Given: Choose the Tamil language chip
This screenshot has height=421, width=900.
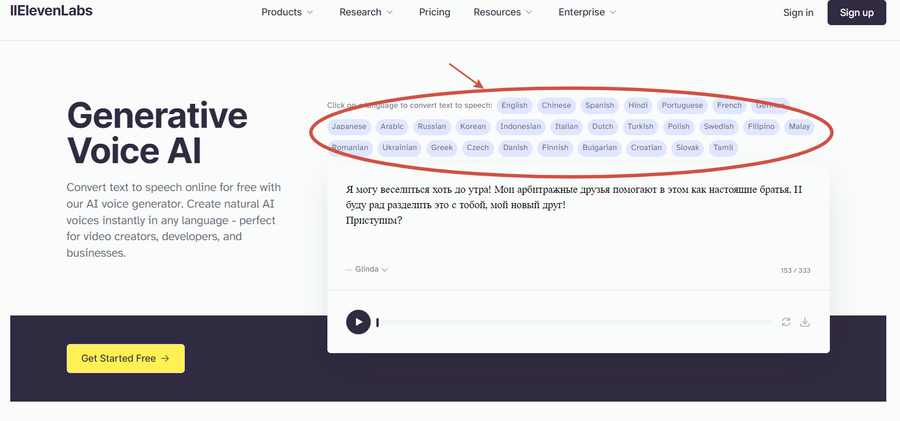Looking at the screenshot, I should pyautogui.click(x=723, y=148).
